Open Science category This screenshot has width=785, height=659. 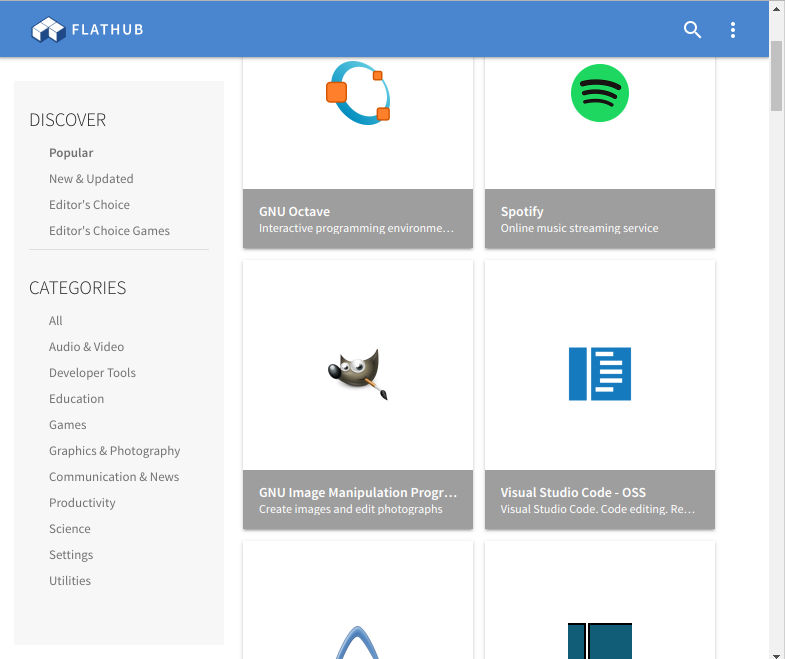[70, 529]
